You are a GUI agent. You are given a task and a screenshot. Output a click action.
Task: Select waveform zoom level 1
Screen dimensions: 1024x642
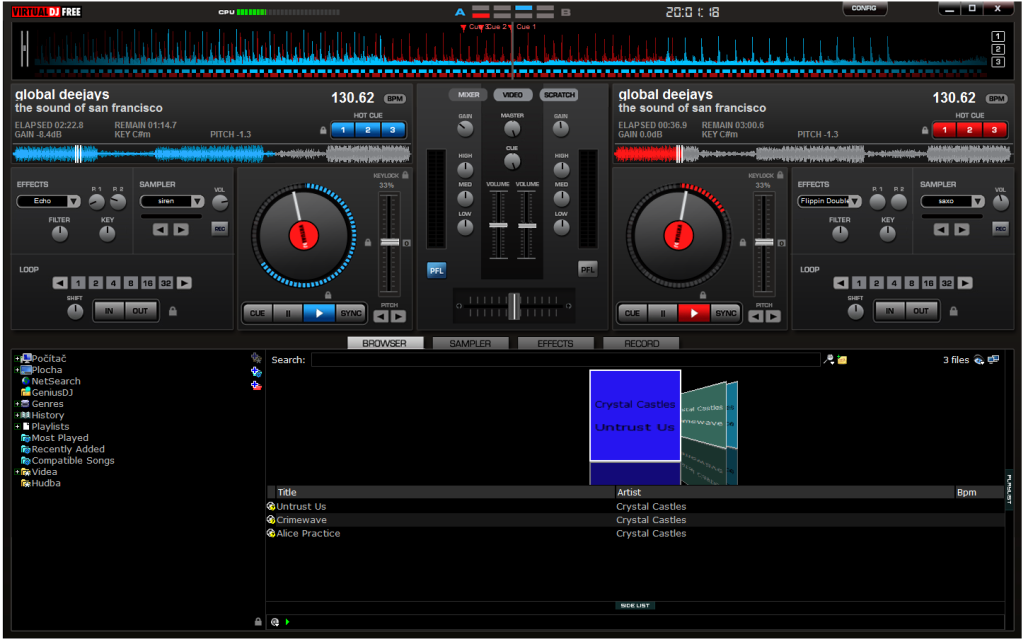pyautogui.click(x=998, y=37)
